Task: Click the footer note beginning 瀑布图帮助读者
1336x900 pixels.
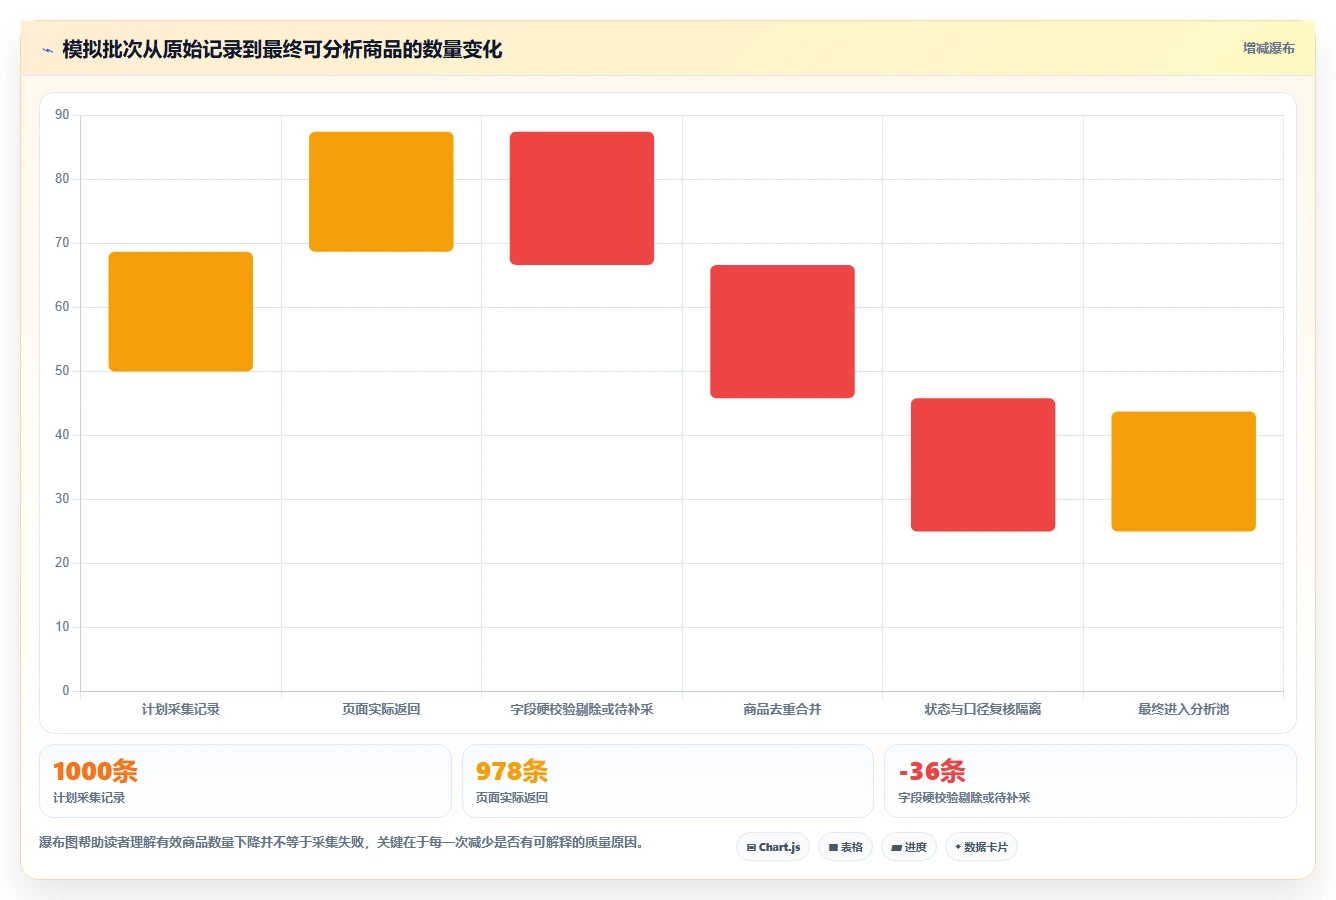Action: (x=344, y=842)
